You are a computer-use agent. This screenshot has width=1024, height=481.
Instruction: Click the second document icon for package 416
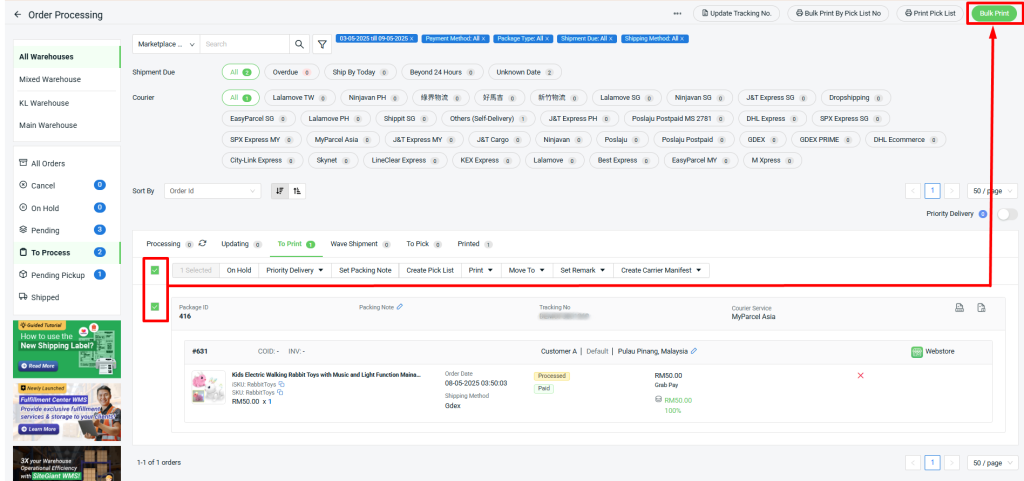click(x=980, y=308)
